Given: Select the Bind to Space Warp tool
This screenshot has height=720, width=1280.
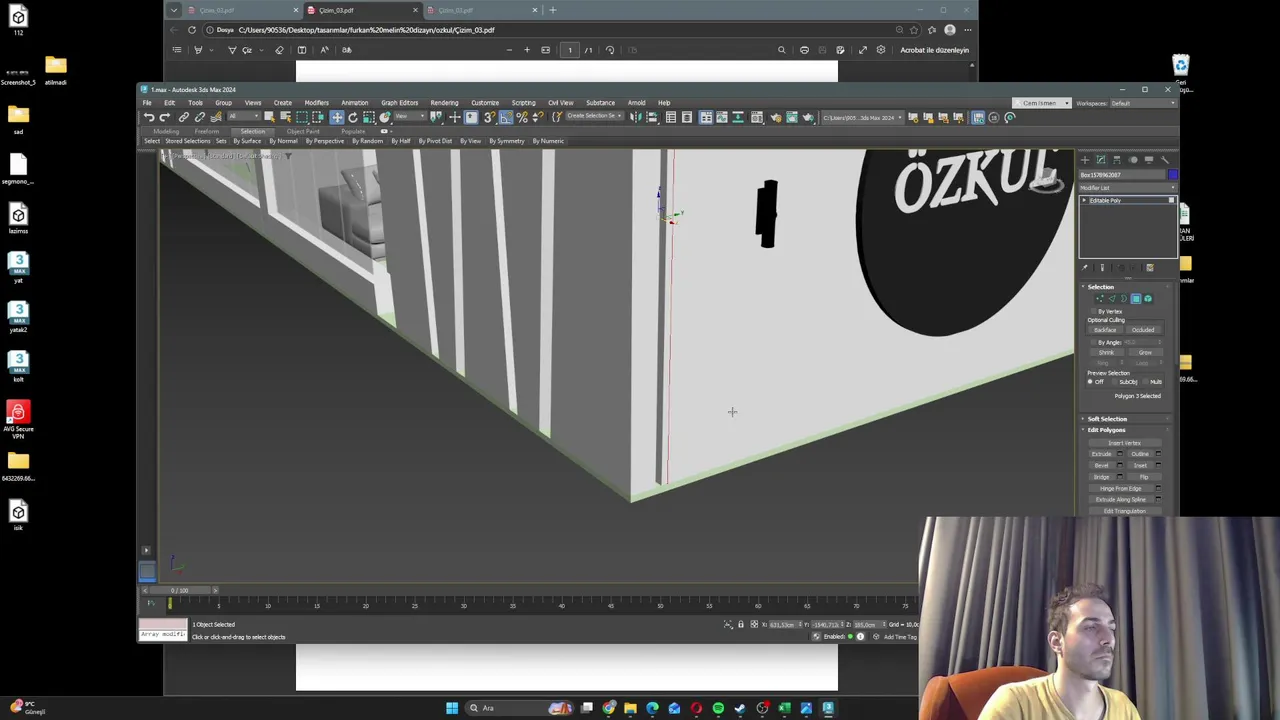Looking at the screenshot, I should [216, 117].
